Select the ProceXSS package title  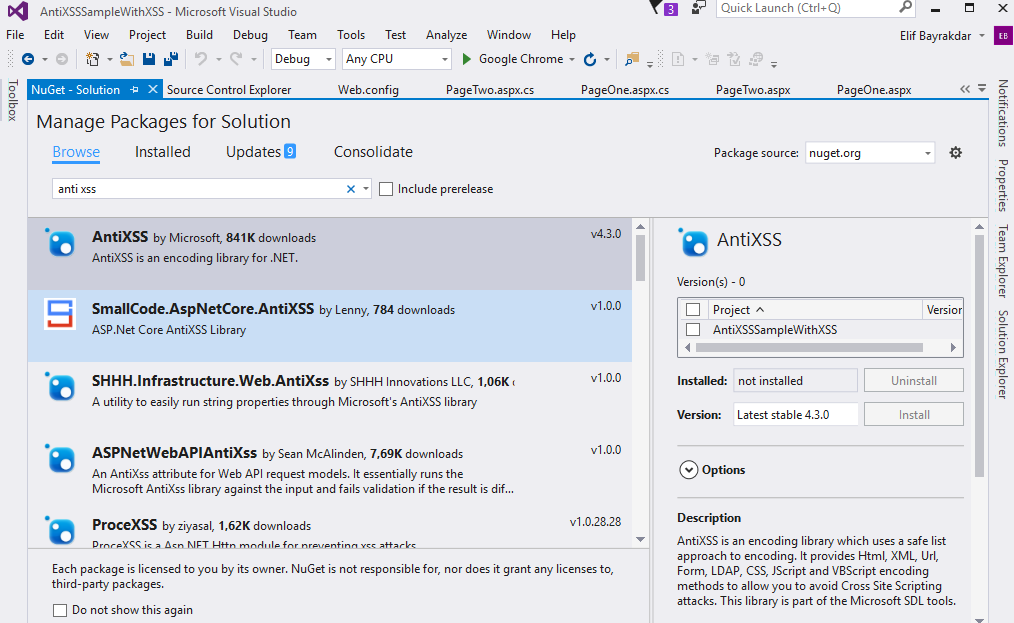tap(124, 525)
